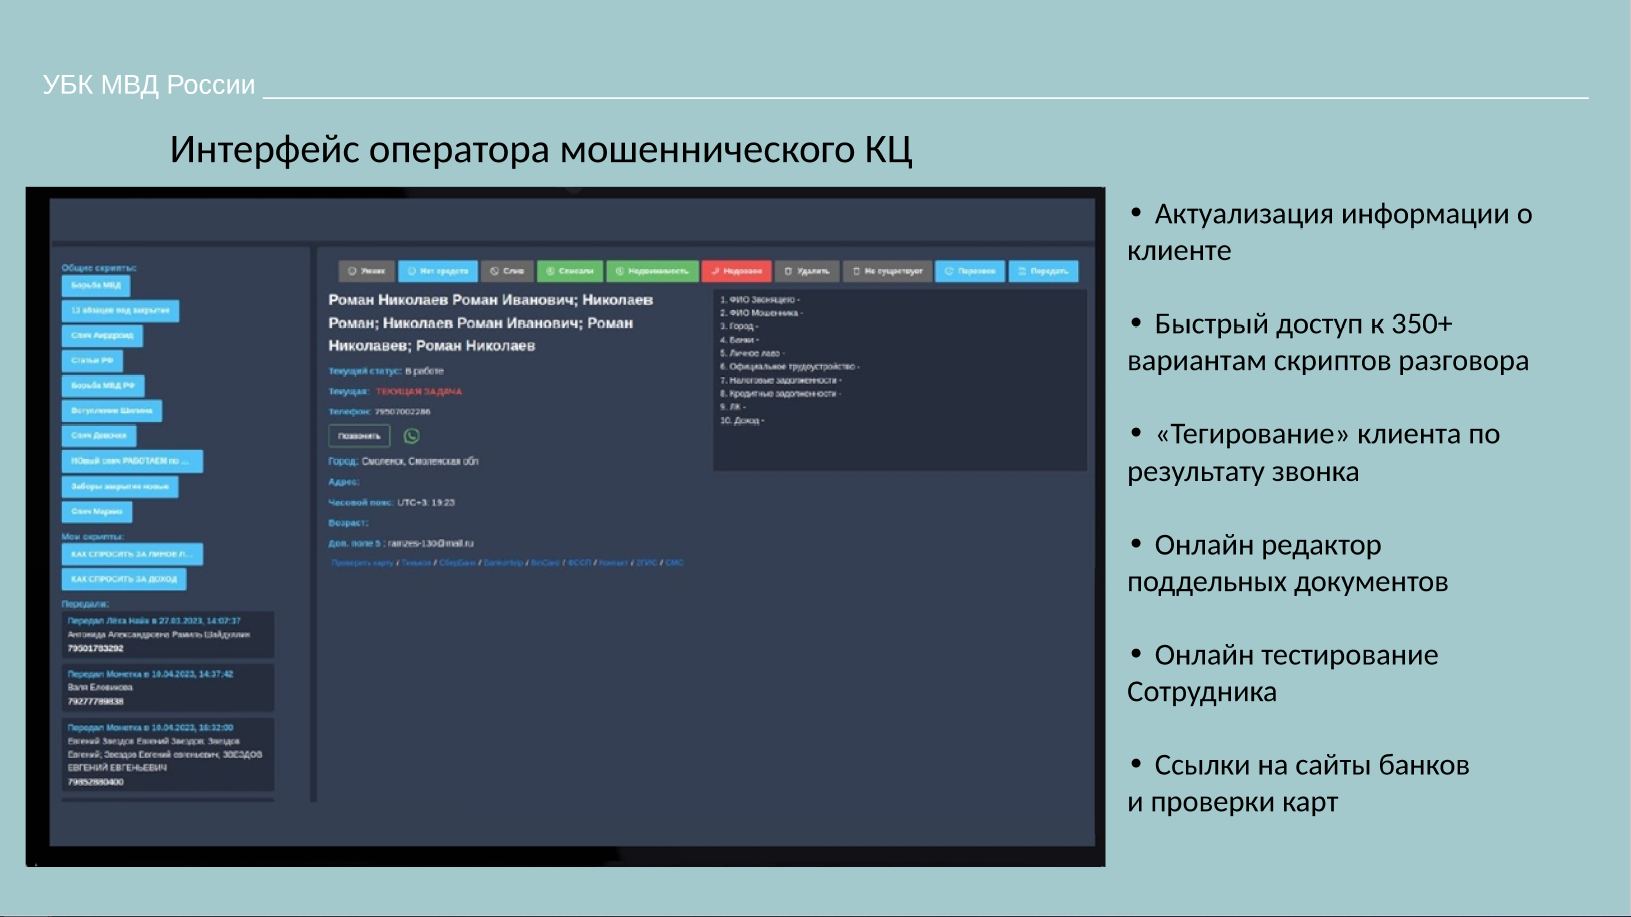
Task: Click the «Не существует» tag button
Action: pyautogui.click(x=887, y=271)
